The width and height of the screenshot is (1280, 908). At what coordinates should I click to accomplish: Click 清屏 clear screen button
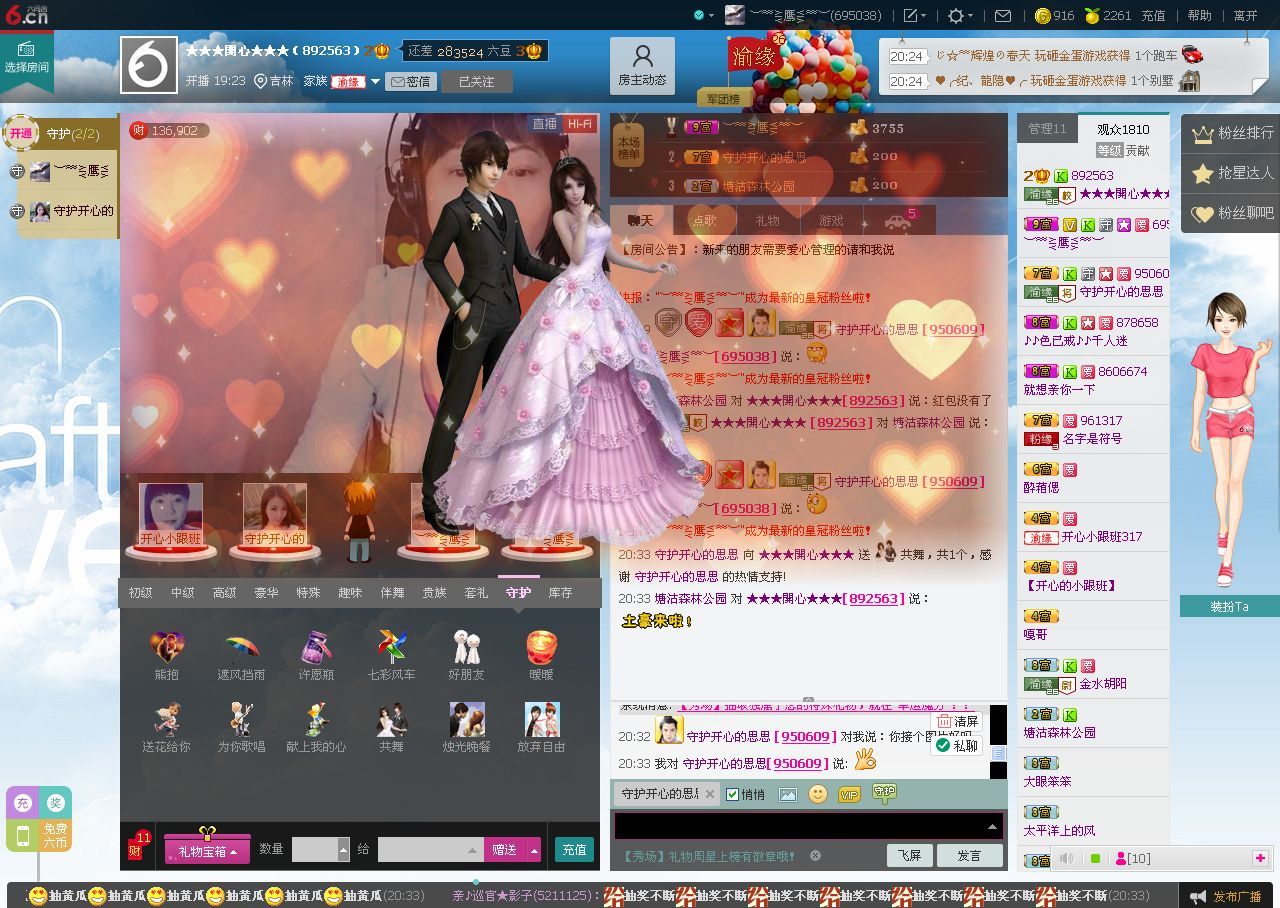click(957, 721)
